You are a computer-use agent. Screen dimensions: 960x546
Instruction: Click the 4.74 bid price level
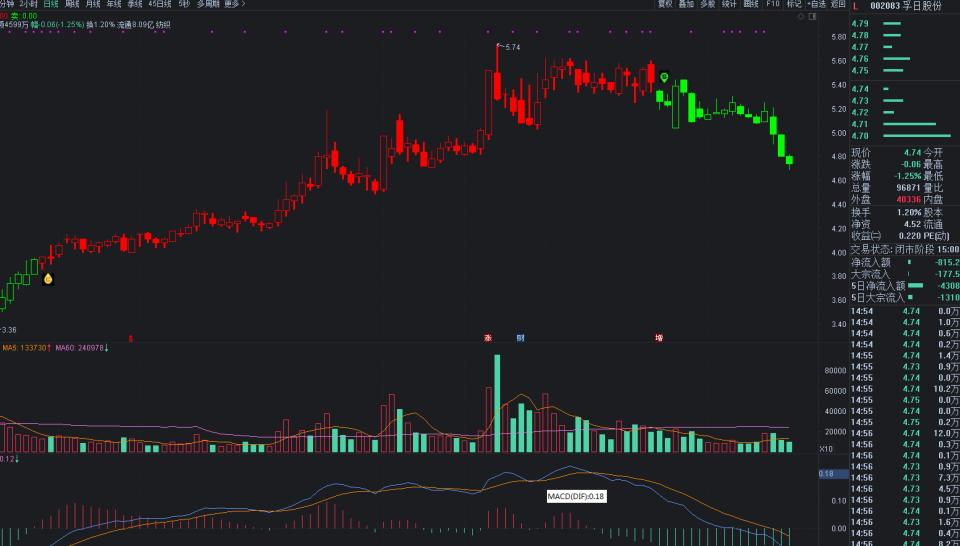click(x=860, y=89)
